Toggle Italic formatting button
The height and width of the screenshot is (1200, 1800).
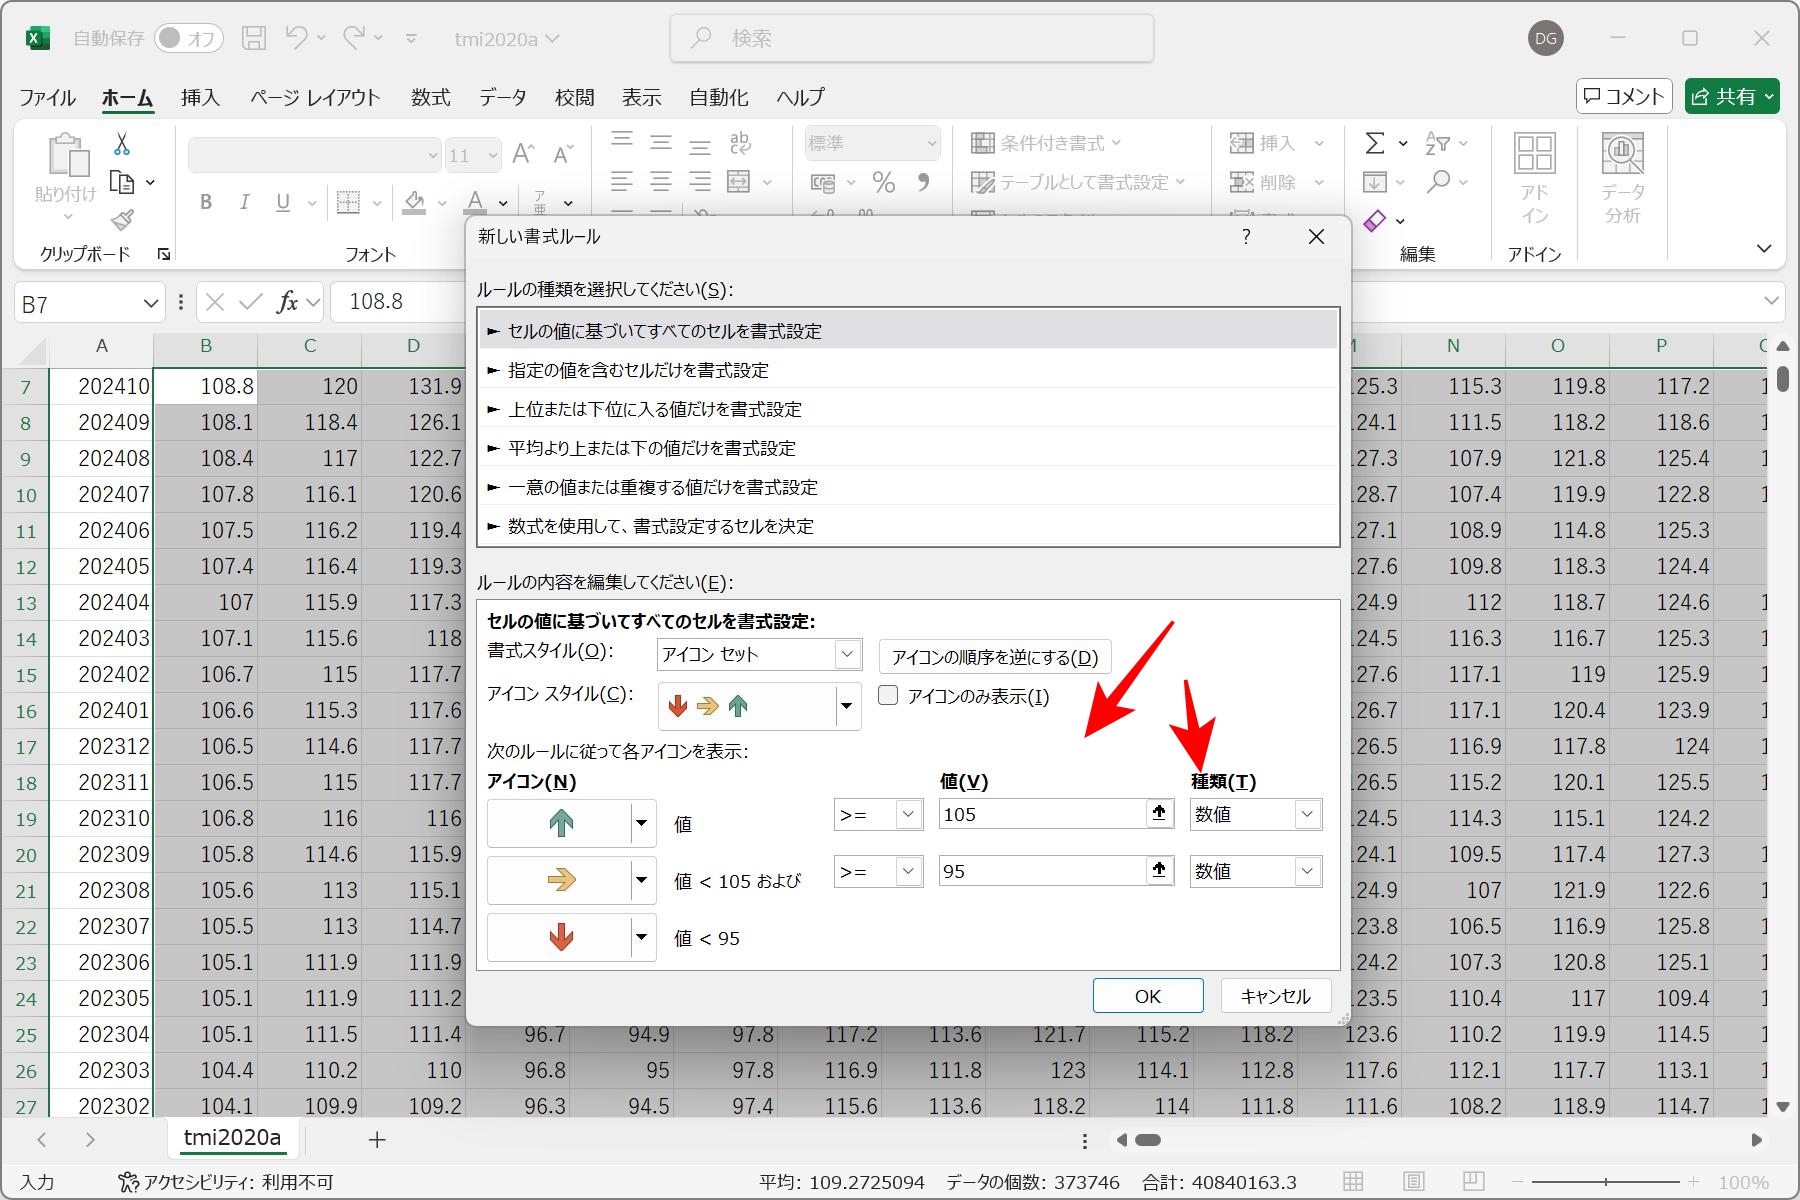244,202
